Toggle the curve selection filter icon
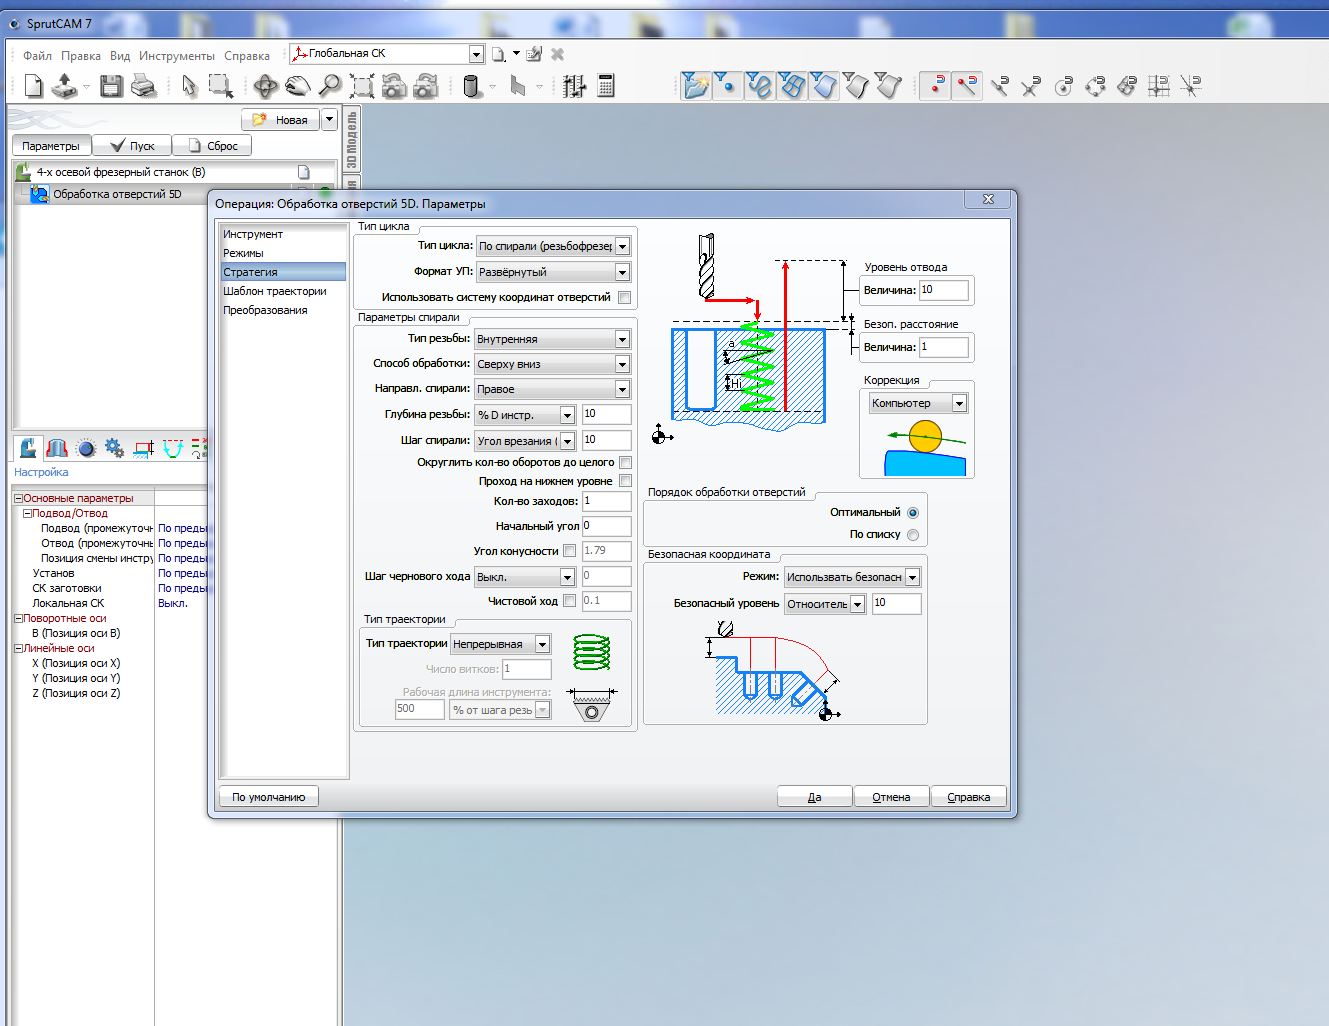Image resolution: width=1329 pixels, height=1026 pixels. [x=760, y=87]
